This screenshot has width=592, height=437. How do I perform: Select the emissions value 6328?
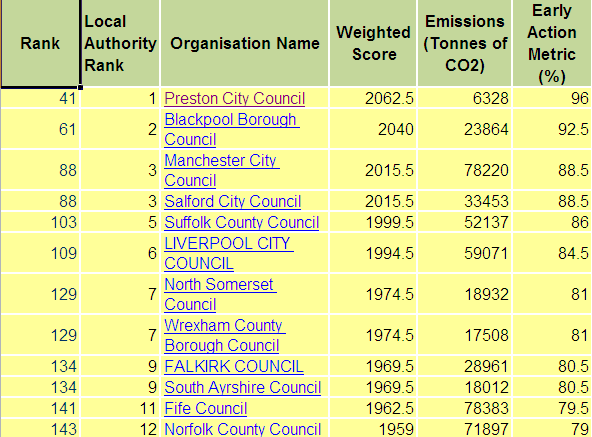tap(464, 99)
